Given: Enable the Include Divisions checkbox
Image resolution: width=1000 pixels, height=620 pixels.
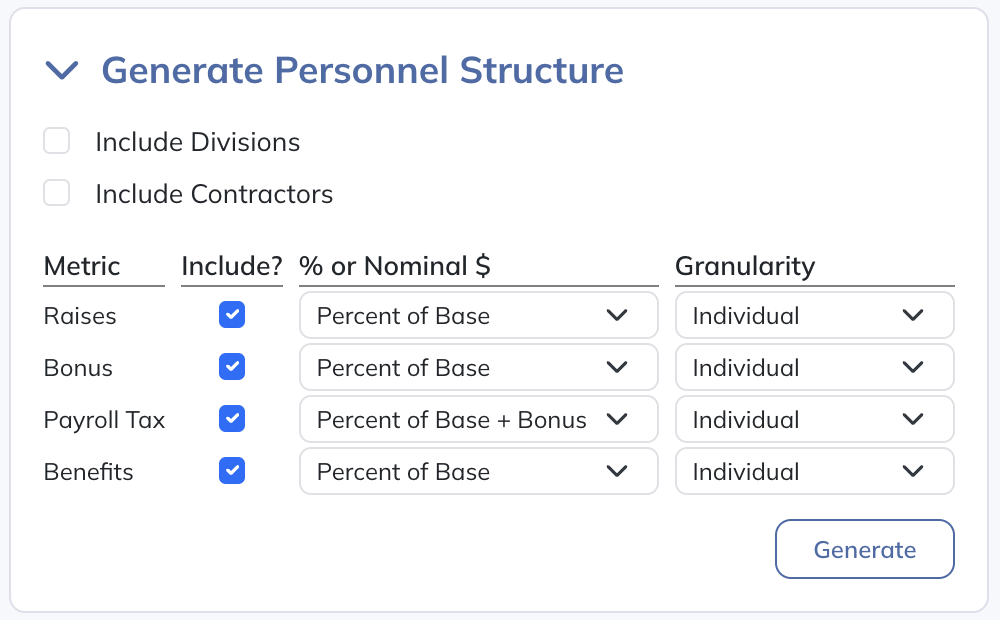Looking at the screenshot, I should [57, 141].
